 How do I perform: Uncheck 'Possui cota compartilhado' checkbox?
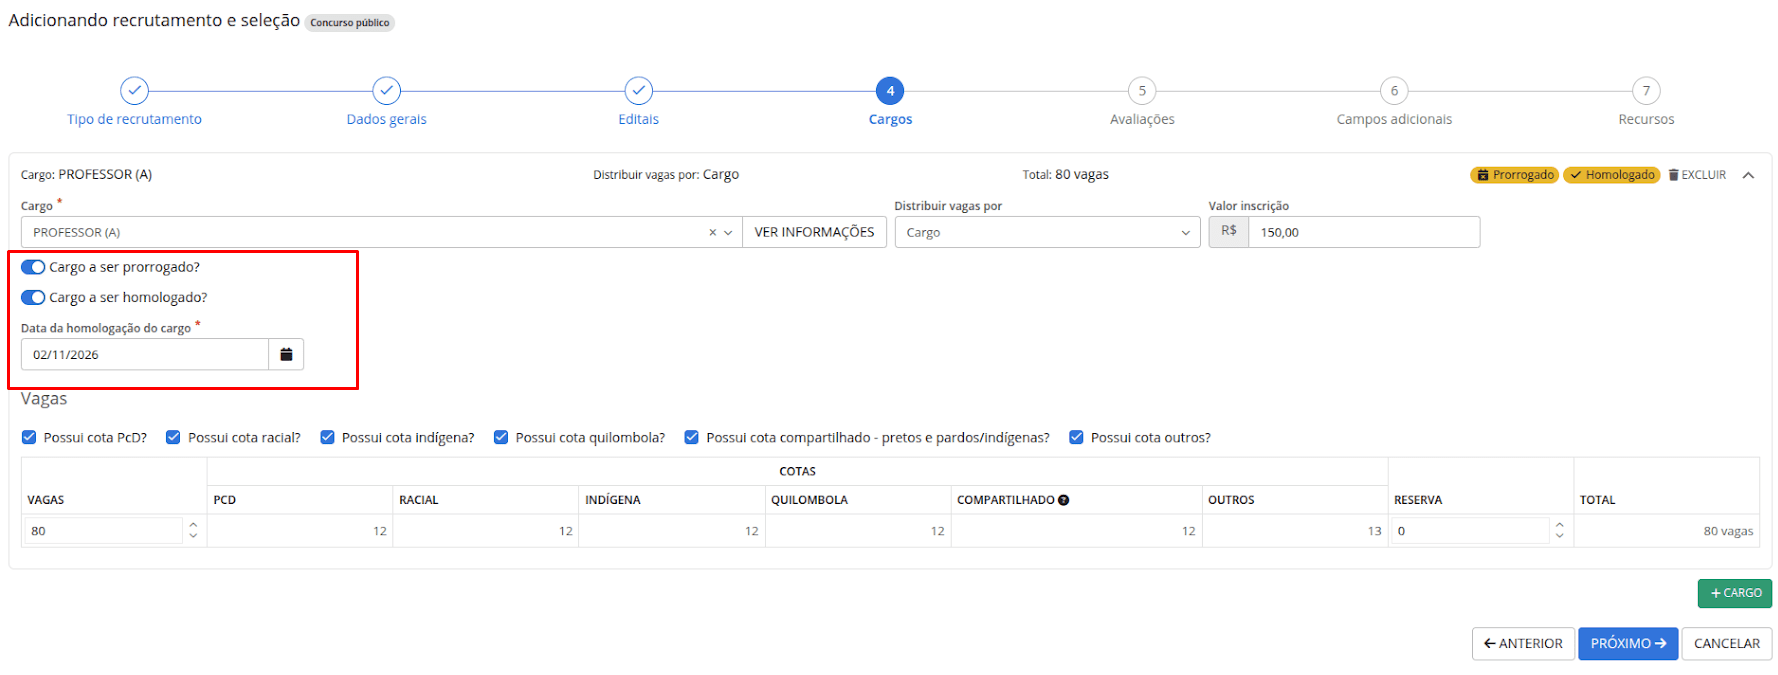click(x=691, y=437)
